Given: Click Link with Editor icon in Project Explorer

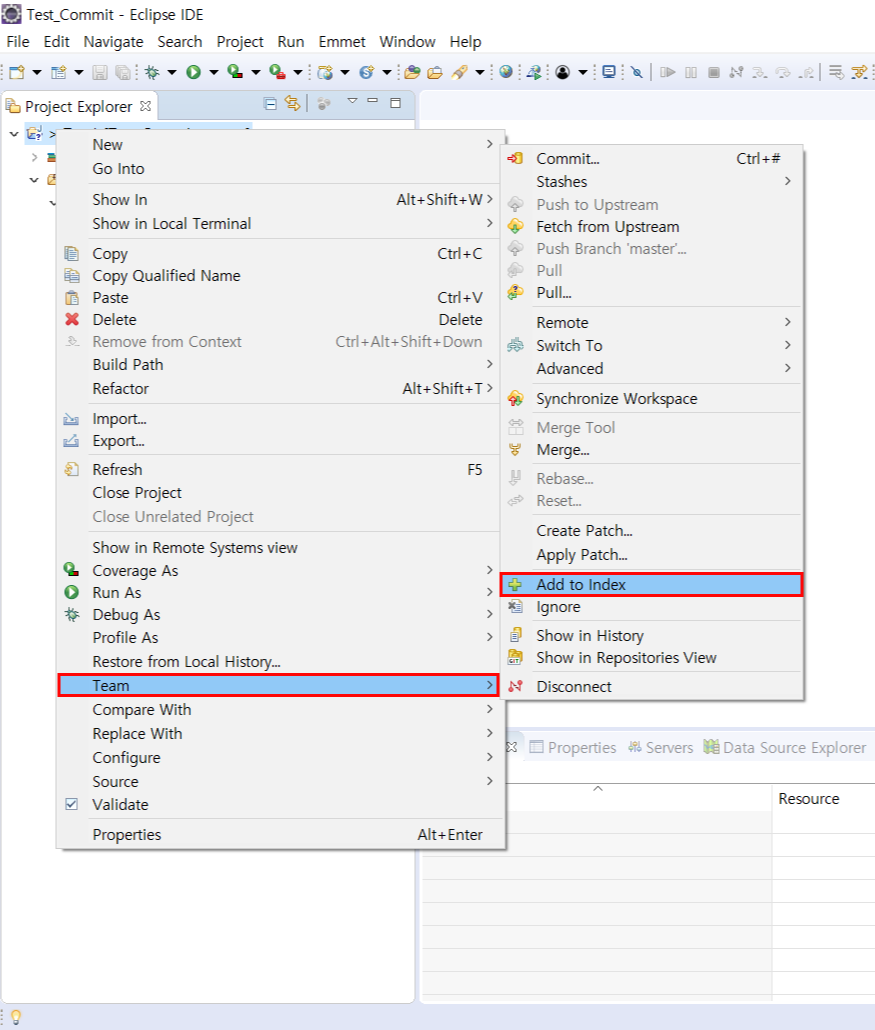Looking at the screenshot, I should click(x=292, y=103).
